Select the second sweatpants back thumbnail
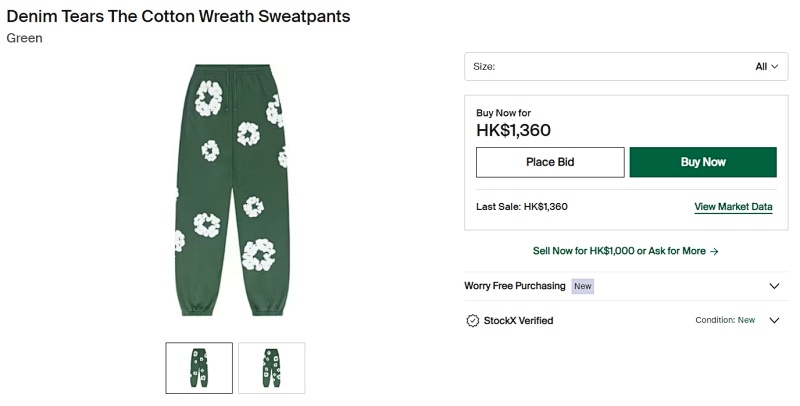The height and width of the screenshot is (406, 800). (271, 368)
